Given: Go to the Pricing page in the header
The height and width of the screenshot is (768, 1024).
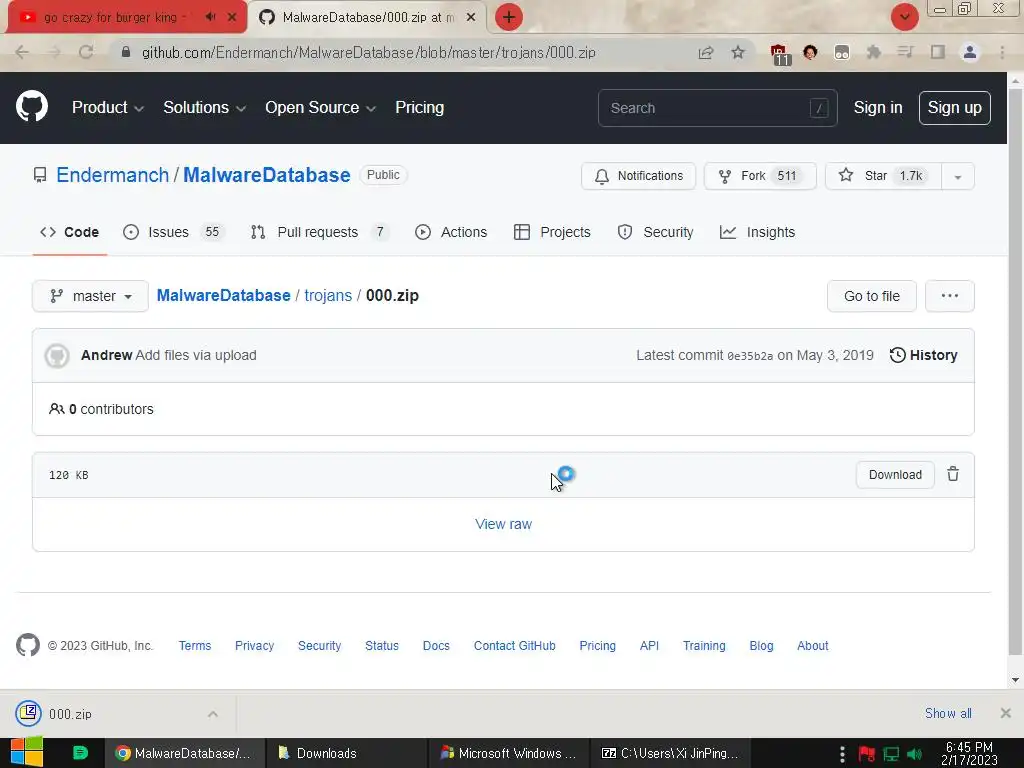Looking at the screenshot, I should [x=419, y=108].
